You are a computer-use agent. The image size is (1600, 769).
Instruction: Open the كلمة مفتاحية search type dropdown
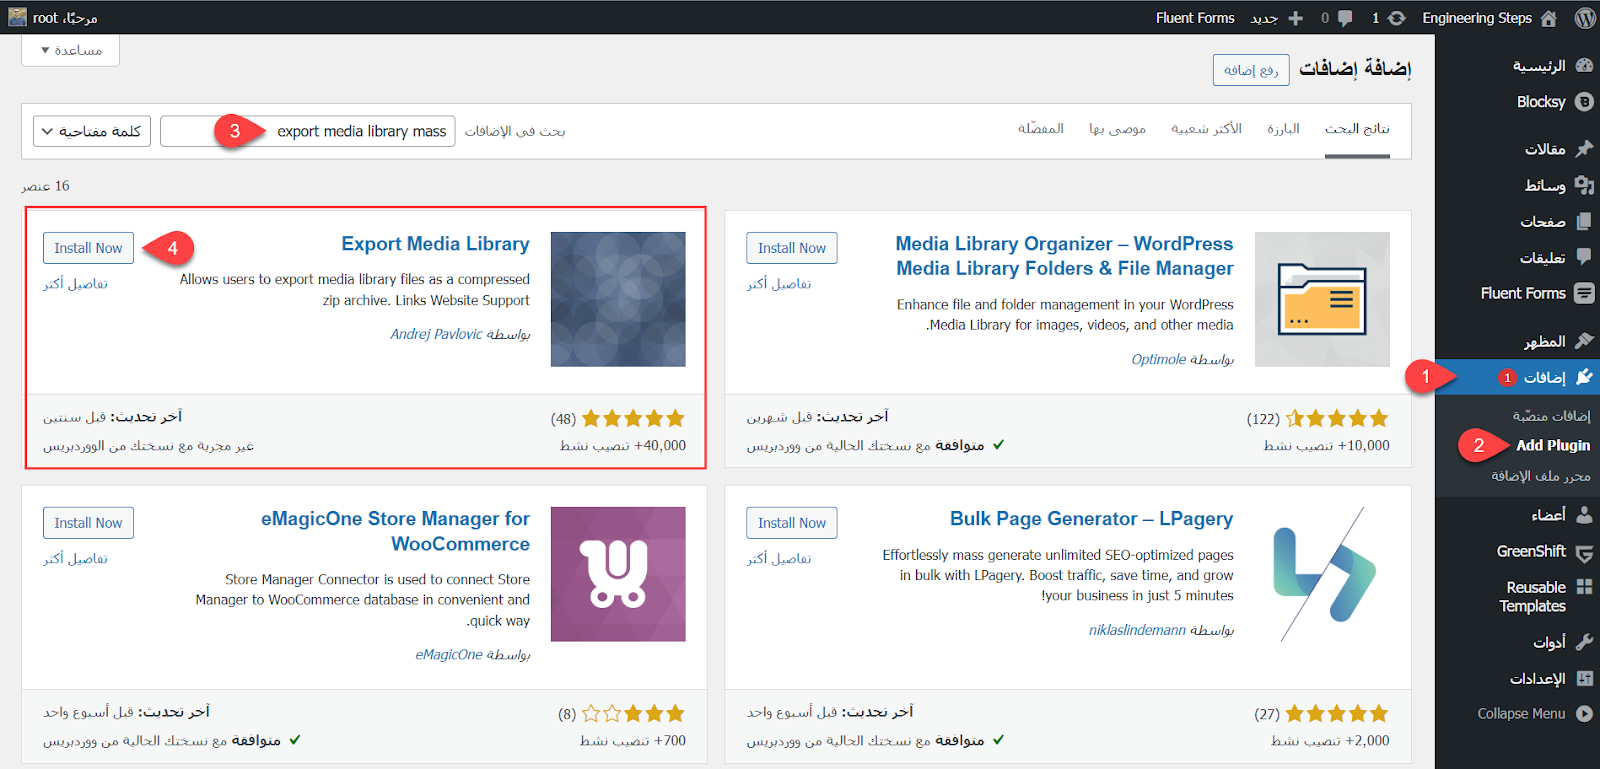point(92,131)
